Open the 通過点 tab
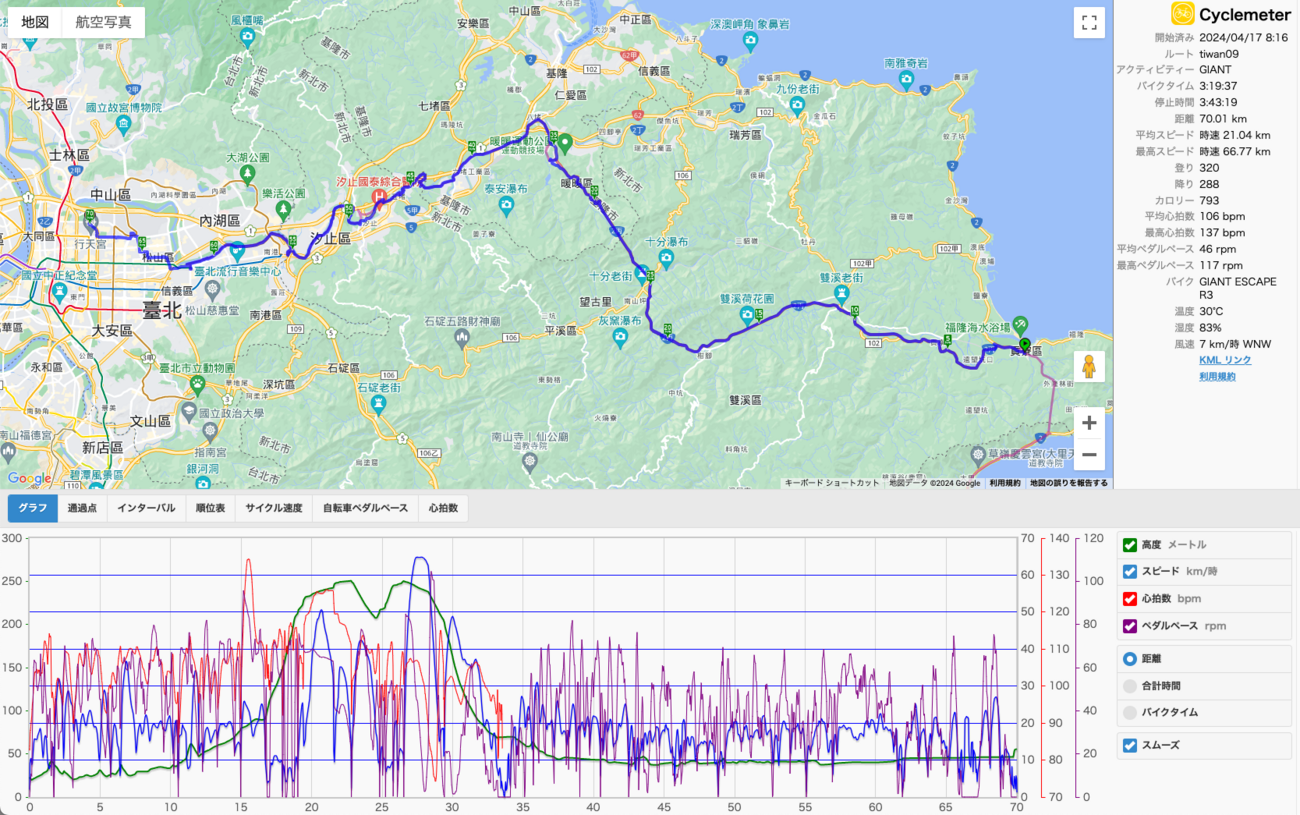Image resolution: width=1300 pixels, height=815 pixels. tap(82, 508)
